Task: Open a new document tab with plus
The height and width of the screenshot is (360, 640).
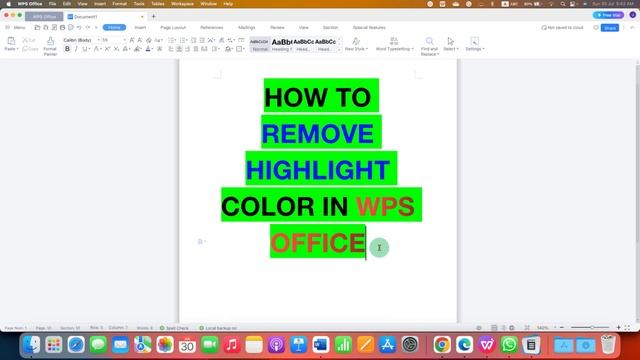Action: tap(153, 16)
